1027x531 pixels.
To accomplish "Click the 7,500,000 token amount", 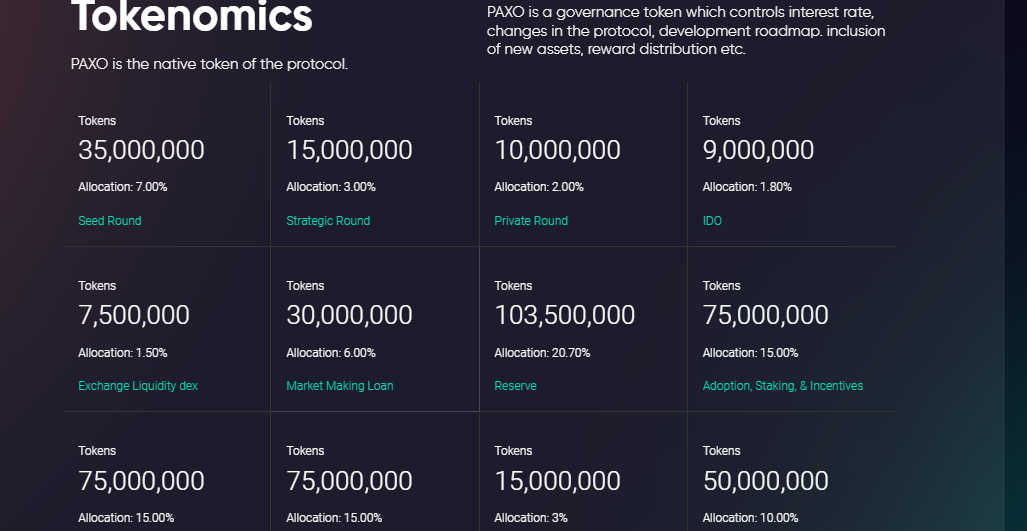I will pyautogui.click(x=134, y=315).
